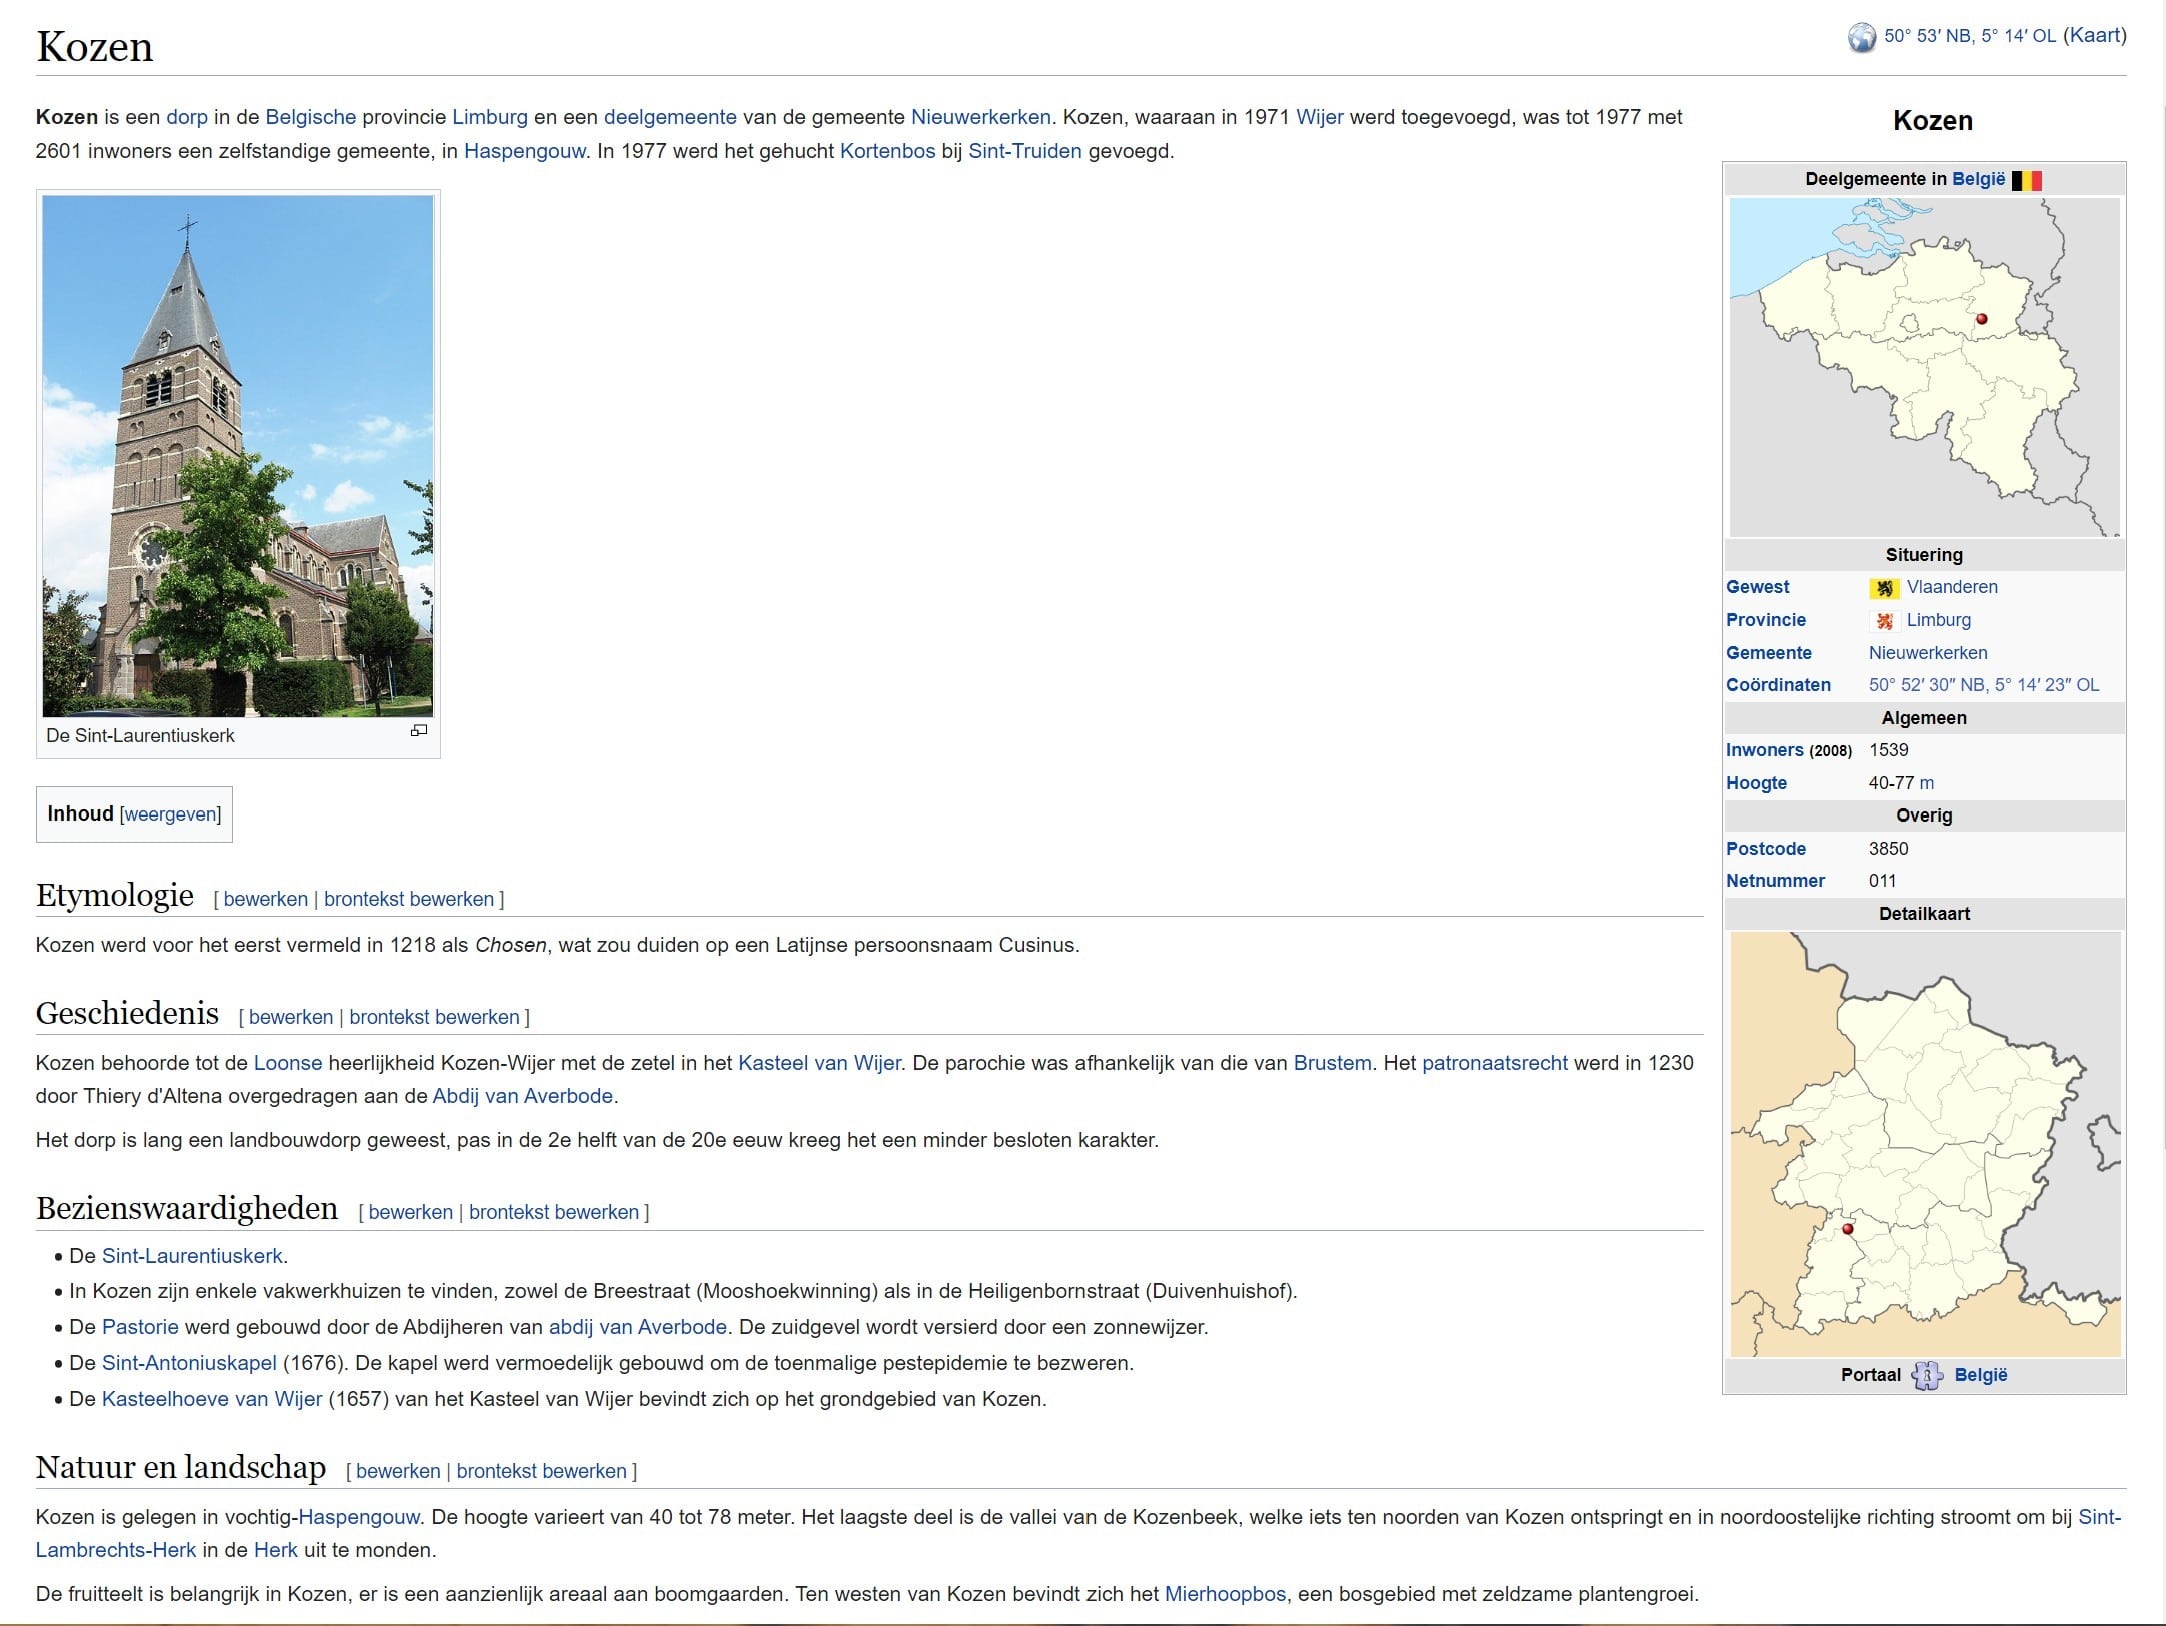Click the m unit link after 40-77

click(x=1926, y=783)
